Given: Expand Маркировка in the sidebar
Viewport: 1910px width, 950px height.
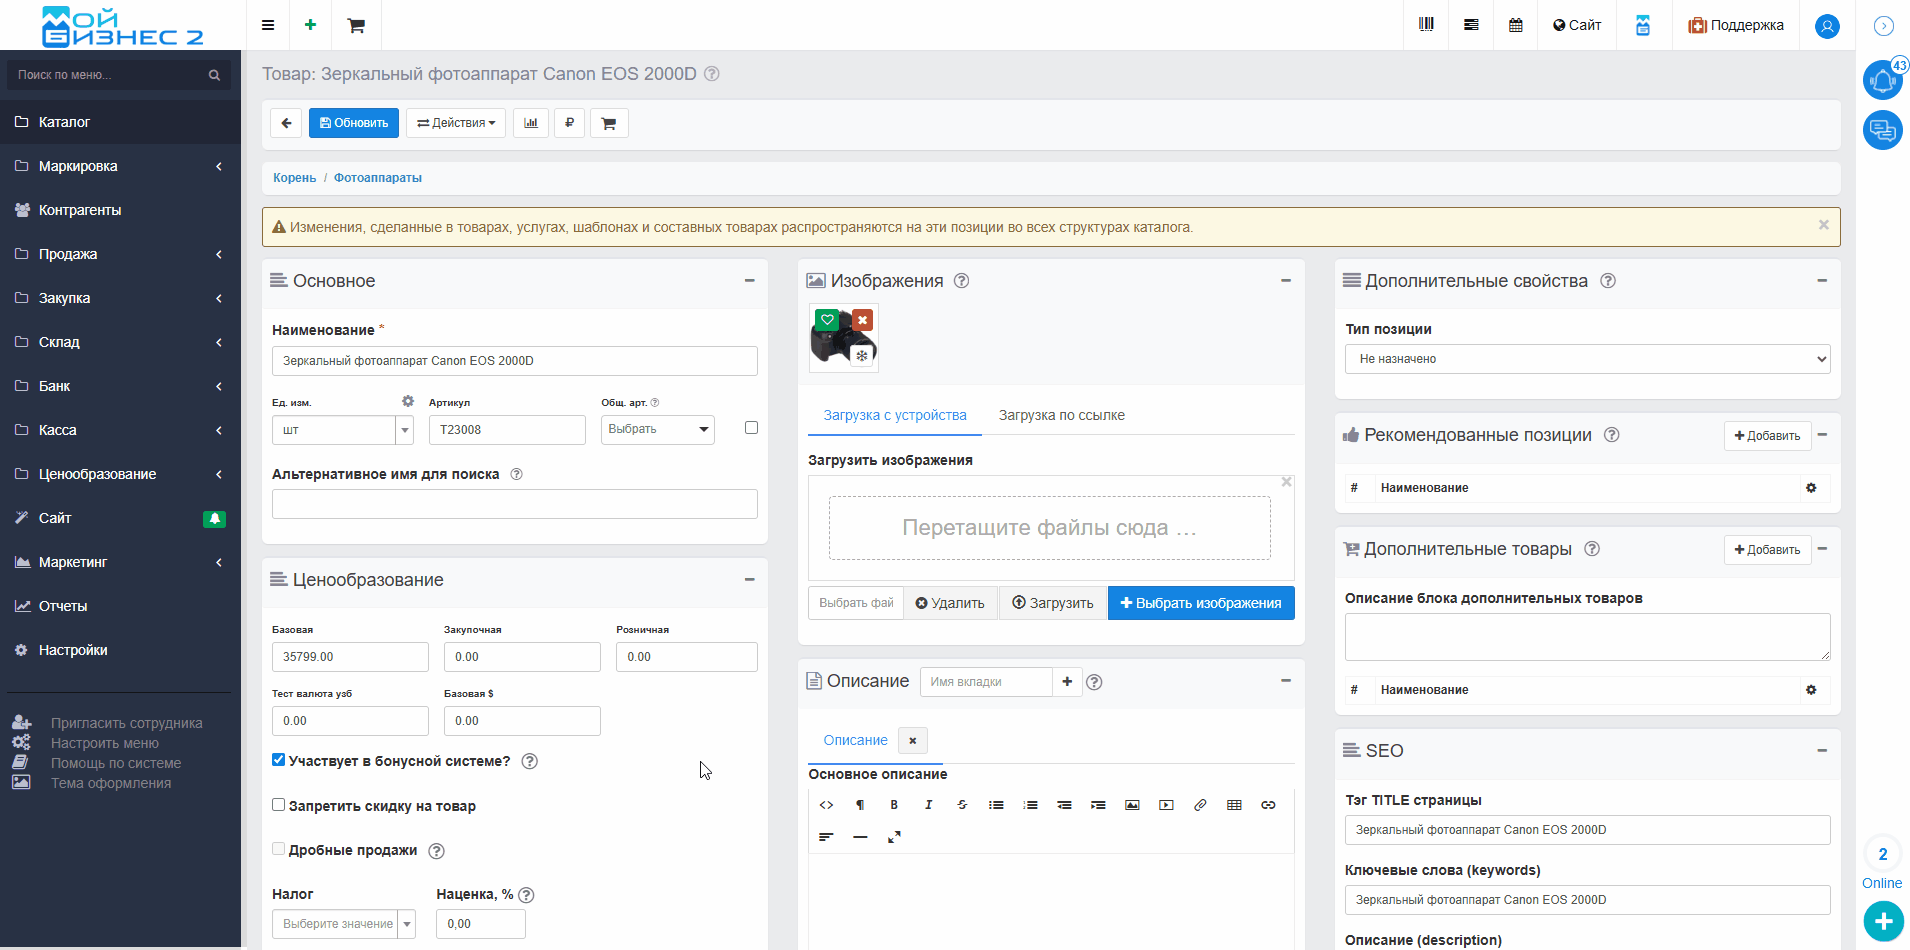Looking at the screenshot, I should coord(120,166).
